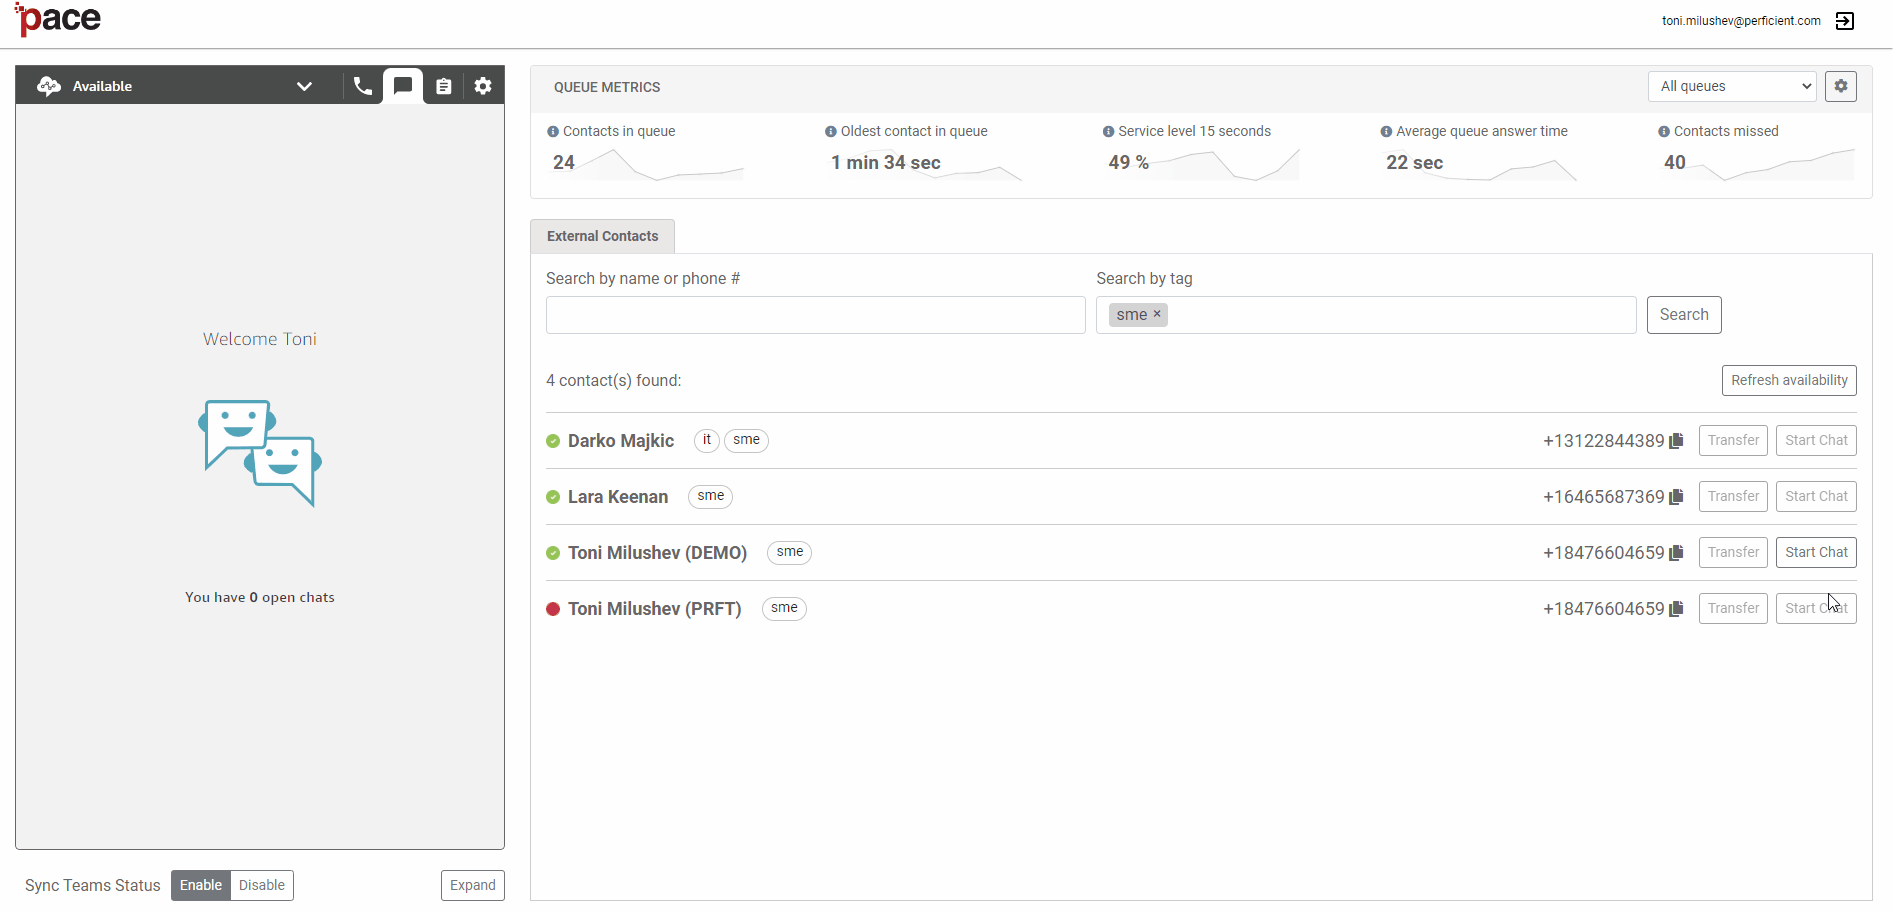The width and height of the screenshot is (1893, 911).
Task: Switch to the chat tab icon
Action: (403, 86)
